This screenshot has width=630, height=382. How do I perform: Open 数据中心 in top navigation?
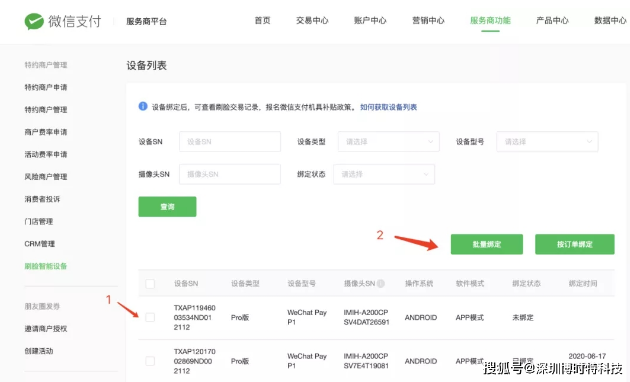tap(610, 20)
